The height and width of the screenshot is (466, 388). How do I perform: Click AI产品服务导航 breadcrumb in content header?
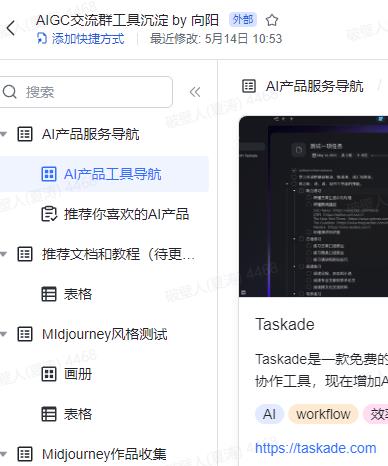coord(314,86)
